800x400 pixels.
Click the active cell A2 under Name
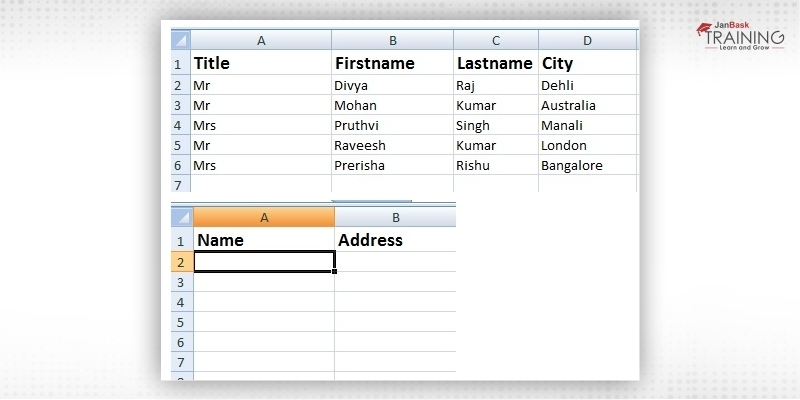tap(264, 262)
